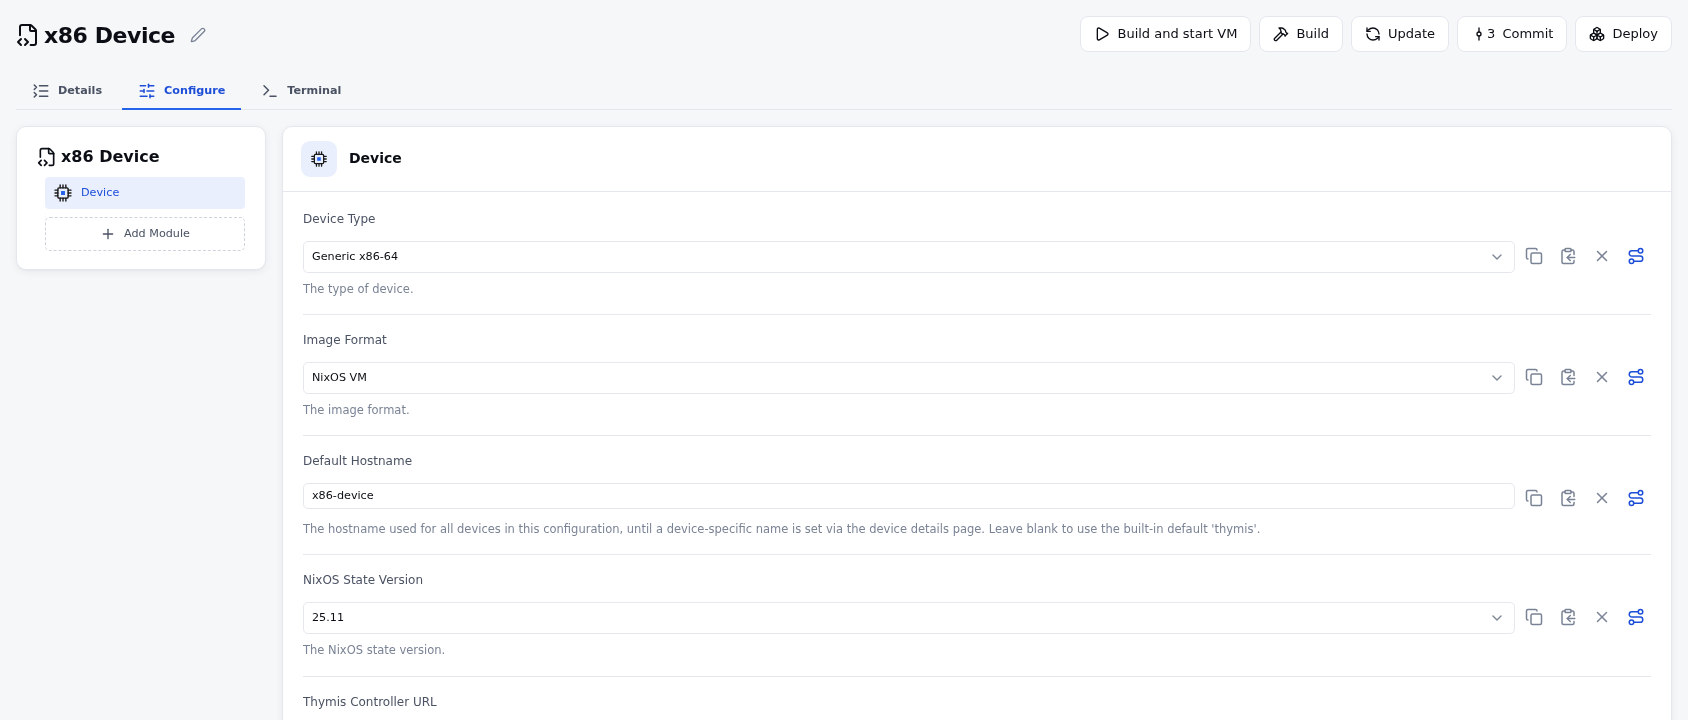Click into the Default Hostname input field
Image resolution: width=1688 pixels, height=720 pixels.
tap(908, 496)
